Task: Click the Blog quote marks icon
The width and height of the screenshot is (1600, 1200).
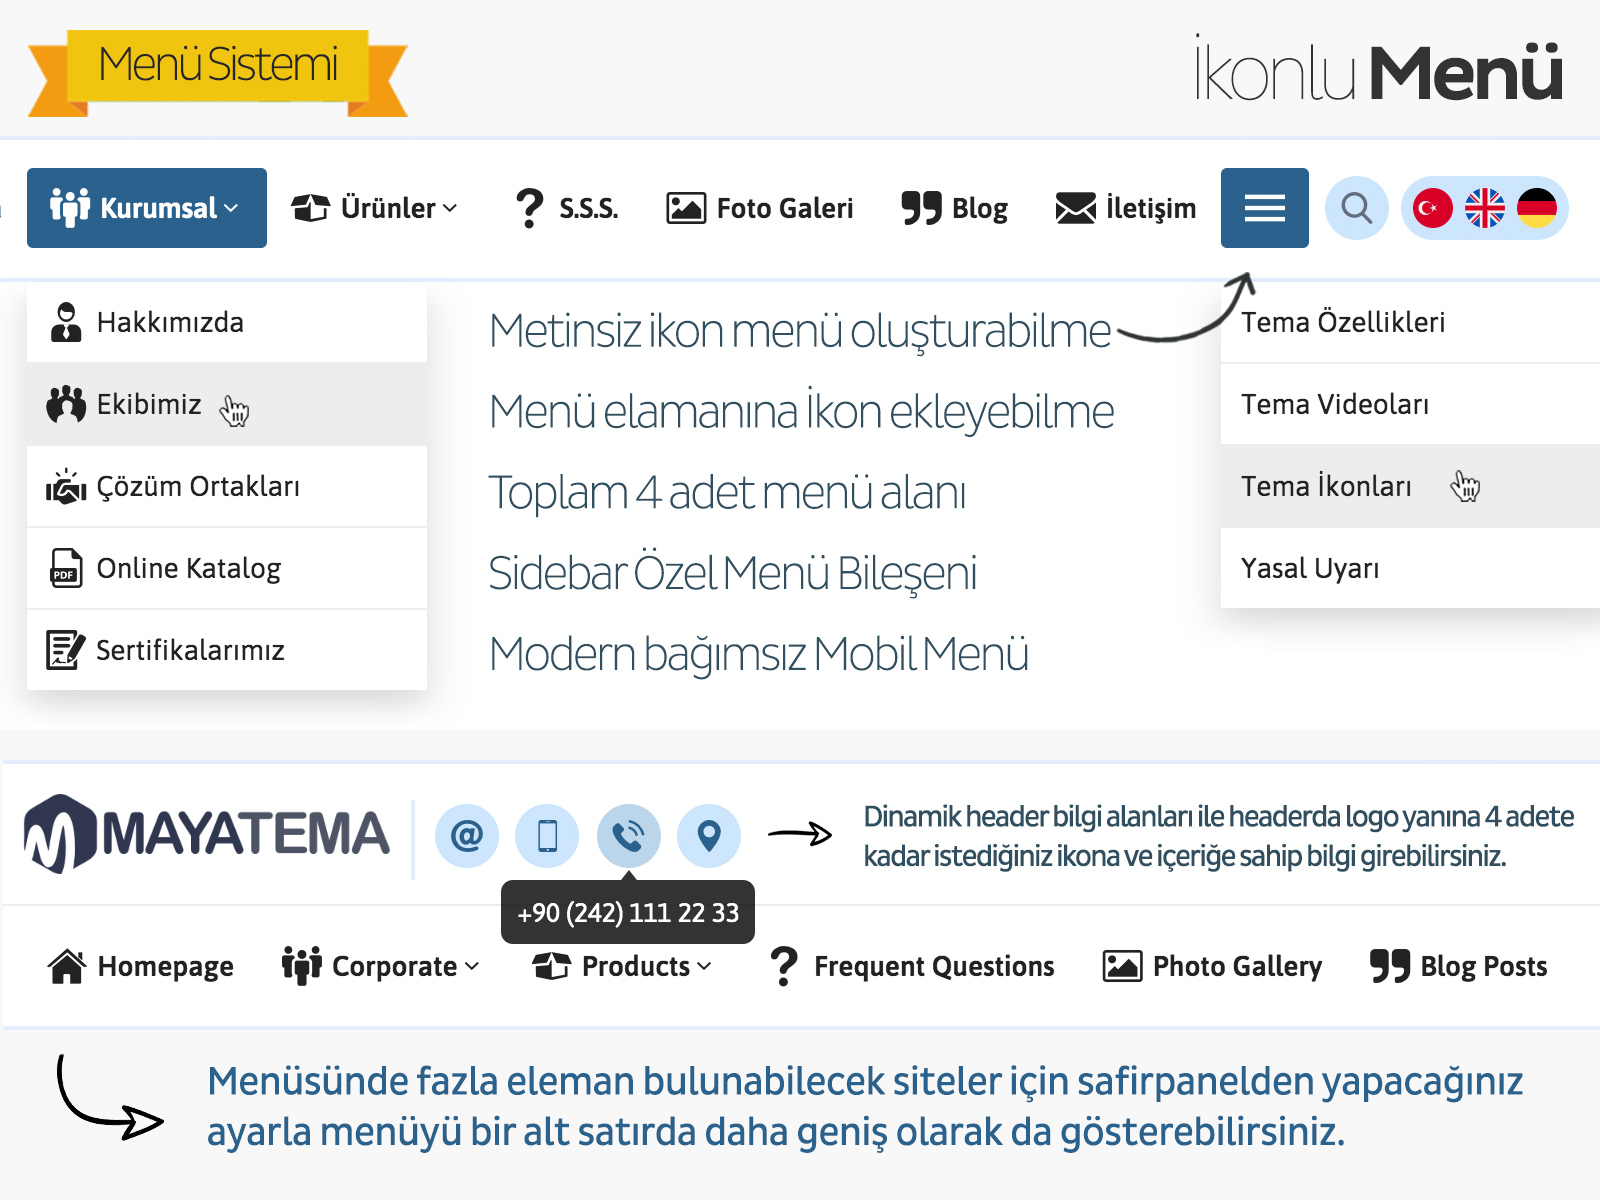Action: click(921, 208)
